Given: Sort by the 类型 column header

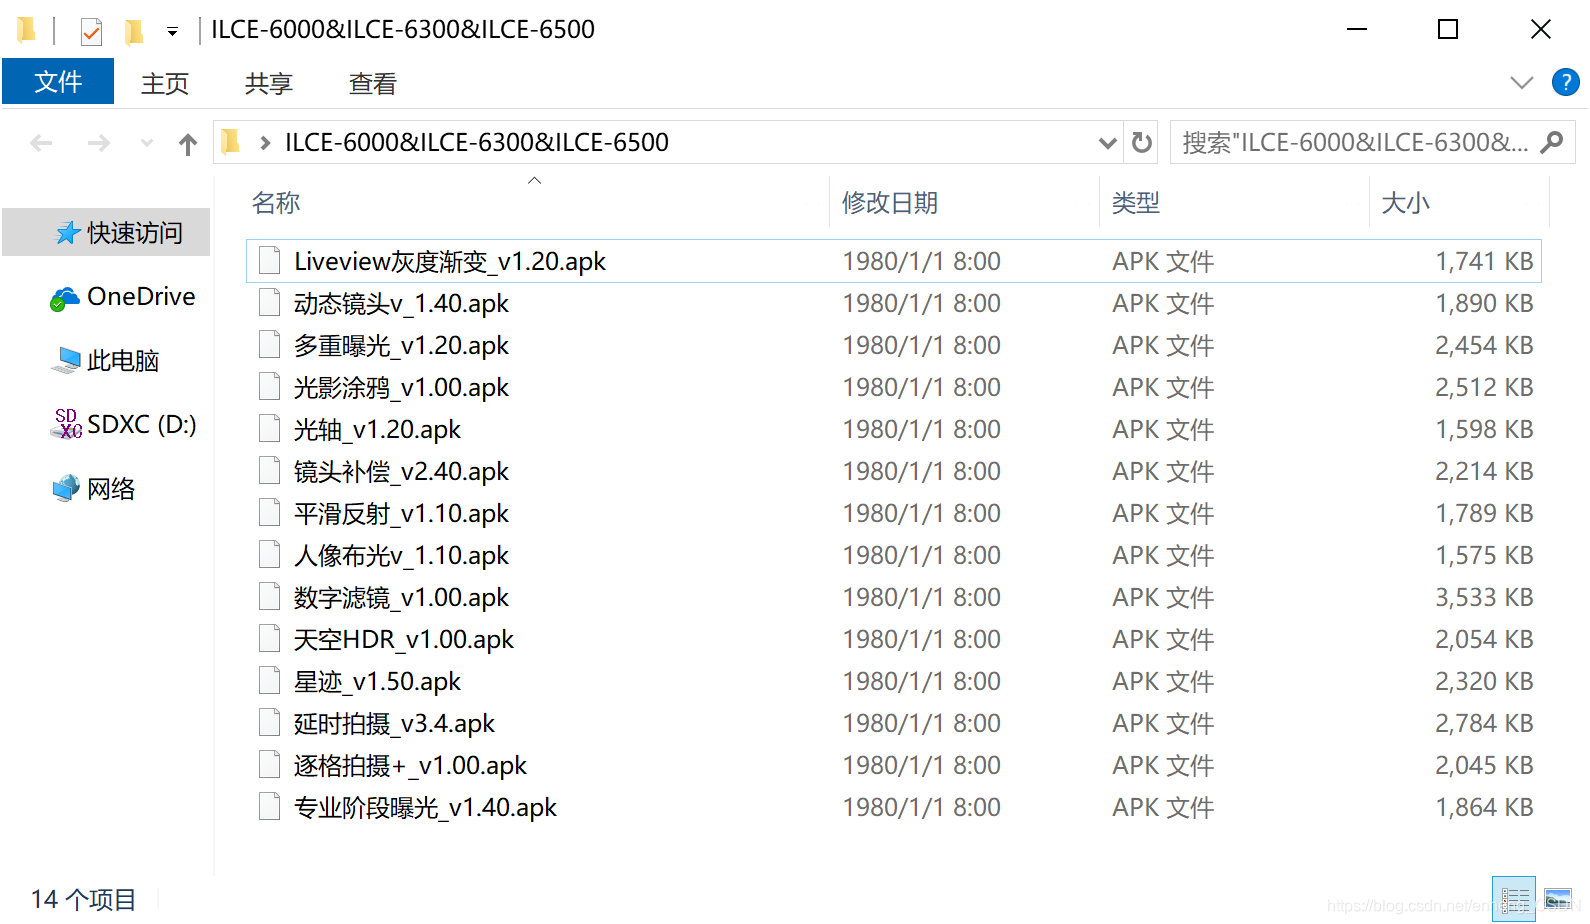Looking at the screenshot, I should tap(1136, 203).
